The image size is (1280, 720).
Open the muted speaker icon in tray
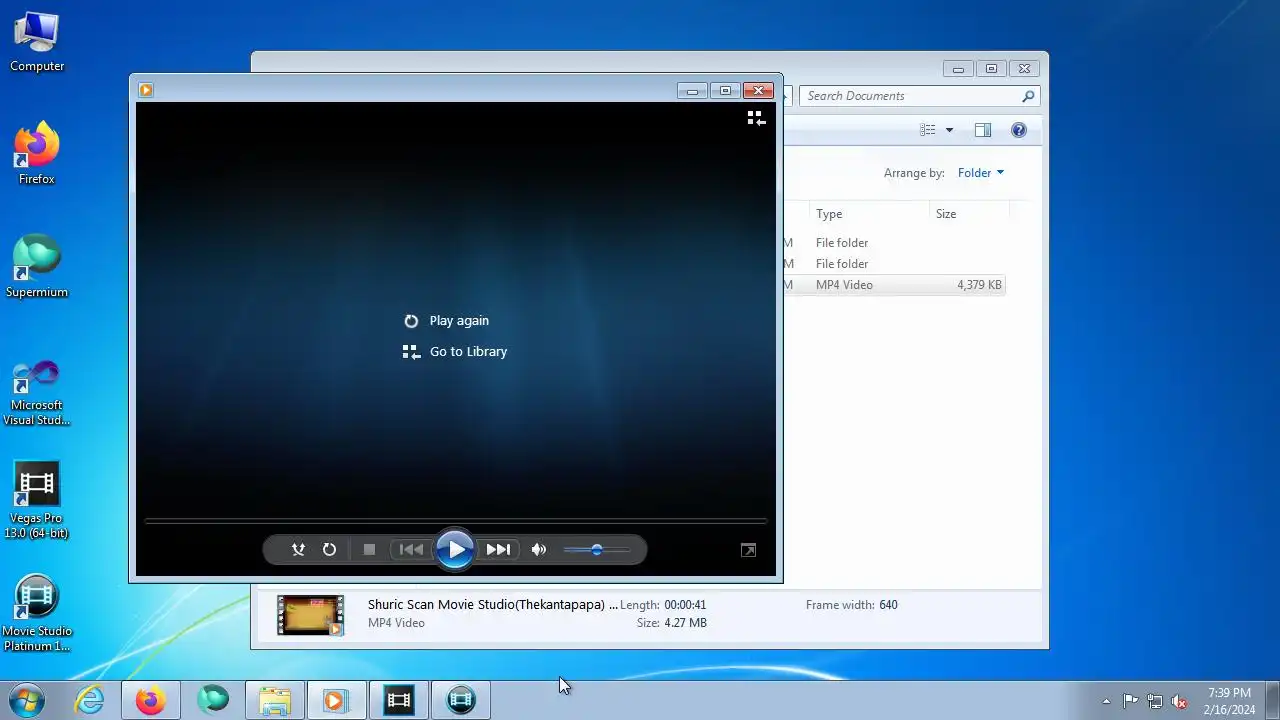point(1180,701)
